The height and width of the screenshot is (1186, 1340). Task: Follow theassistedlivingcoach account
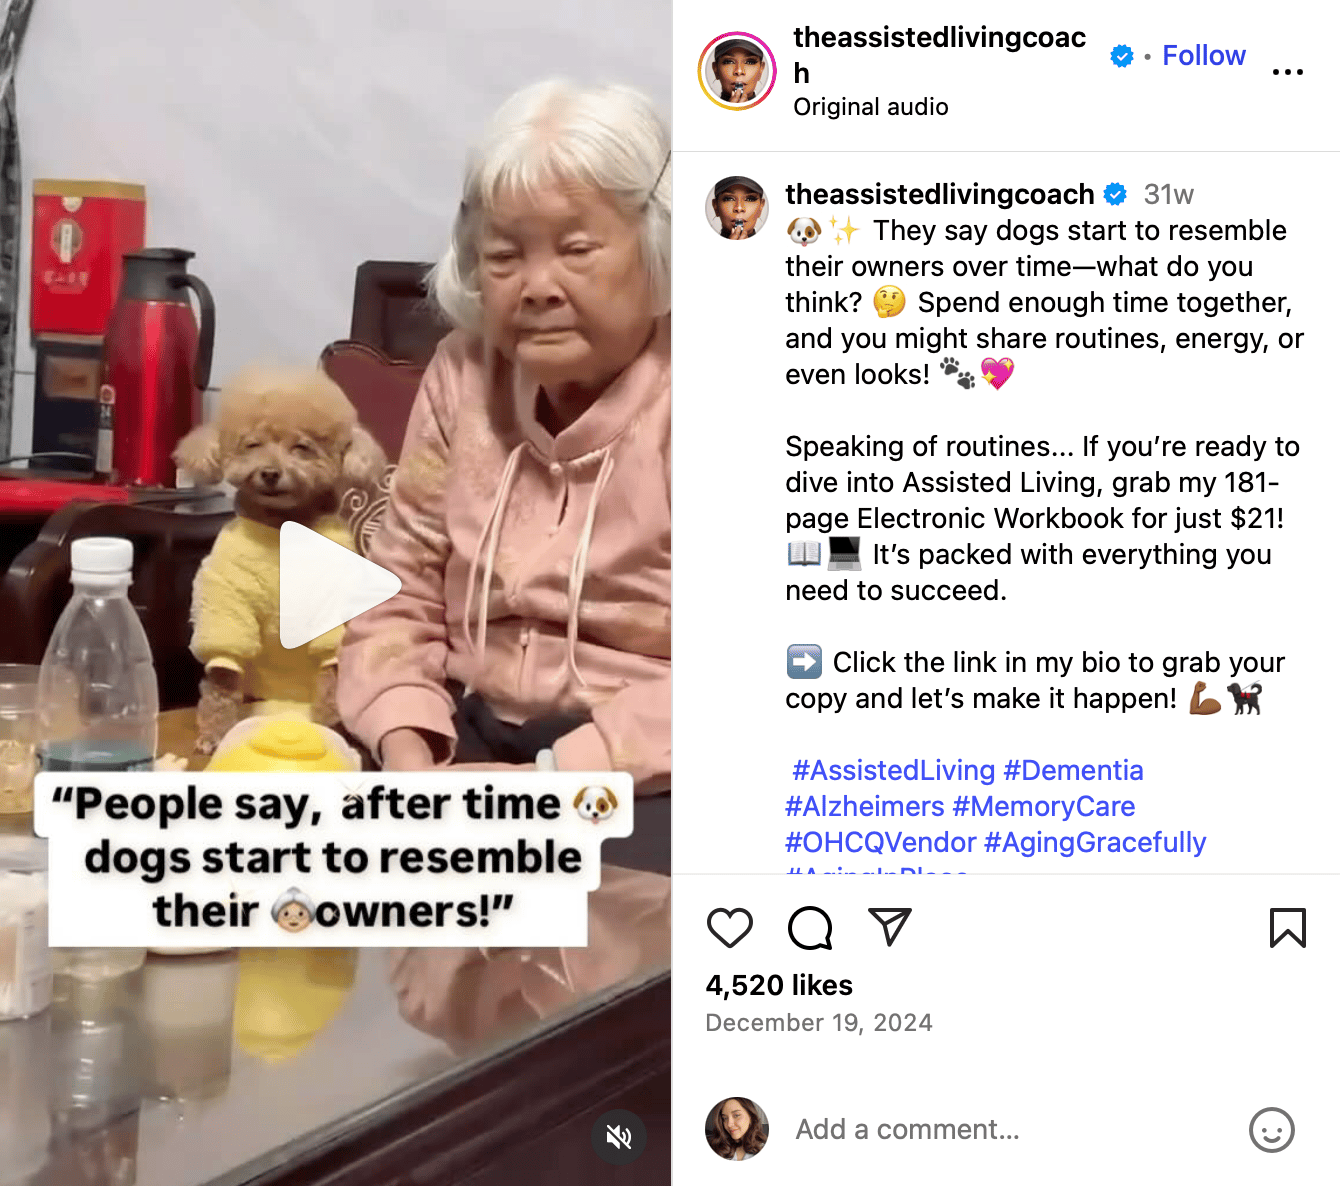[1204, 56]
